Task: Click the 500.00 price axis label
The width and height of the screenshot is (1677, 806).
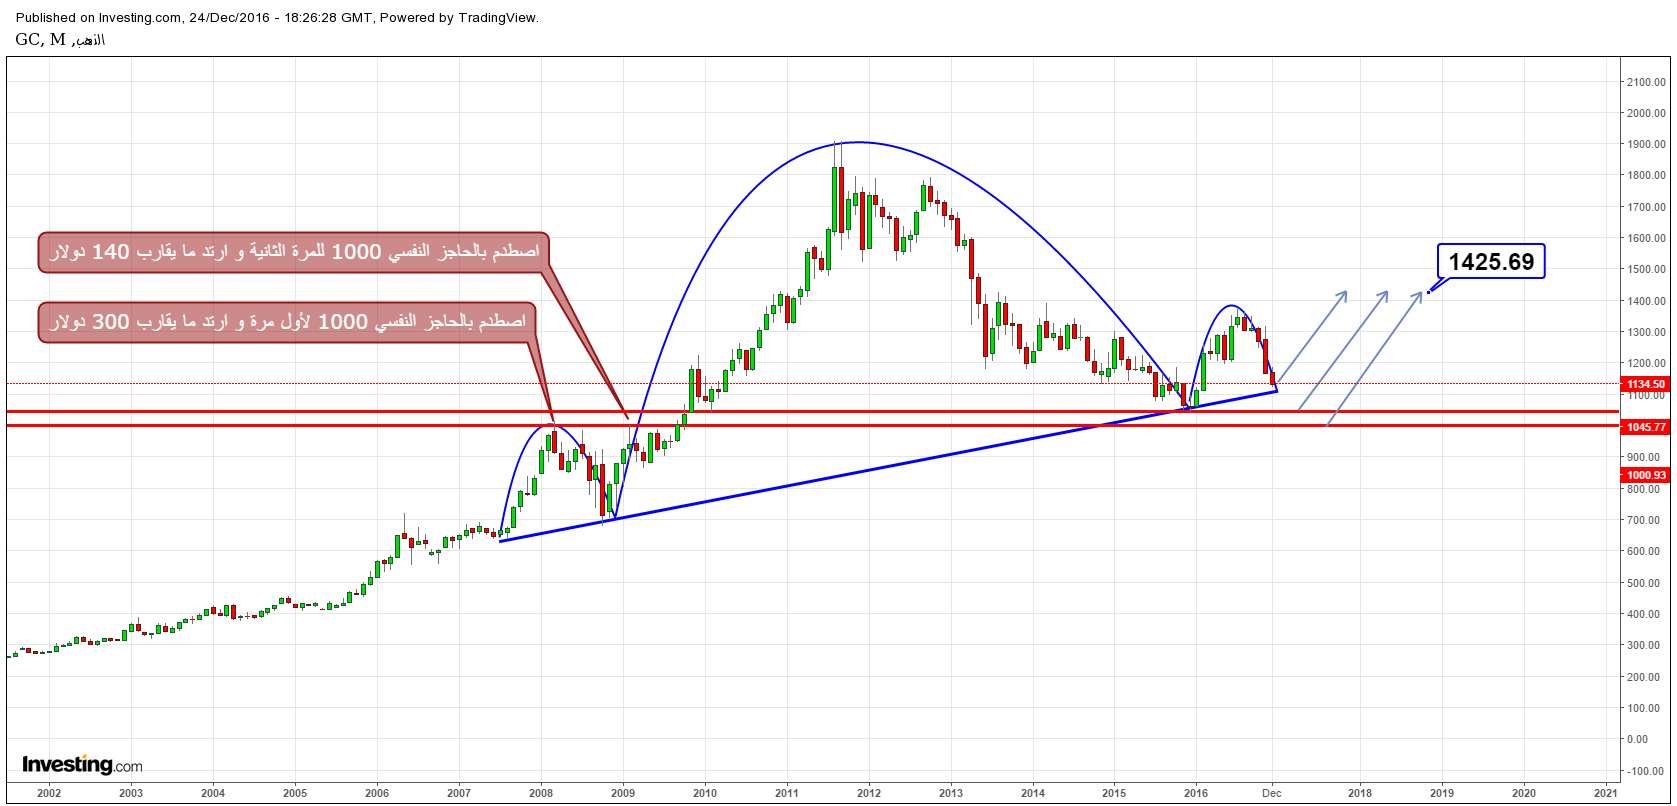Action: point(1645,583)
